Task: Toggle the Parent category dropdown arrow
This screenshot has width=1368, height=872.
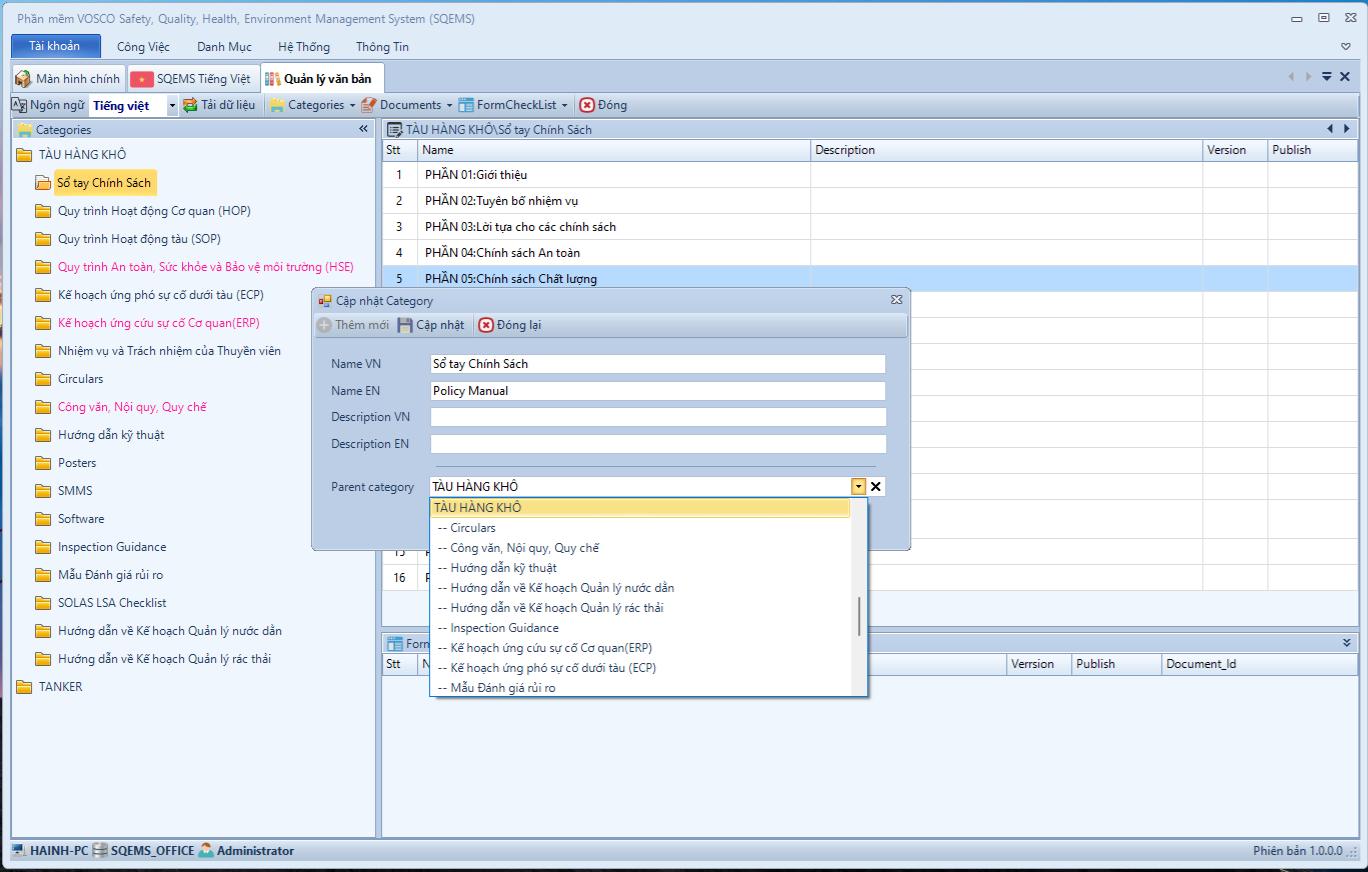Action: [x=858, y=487]
